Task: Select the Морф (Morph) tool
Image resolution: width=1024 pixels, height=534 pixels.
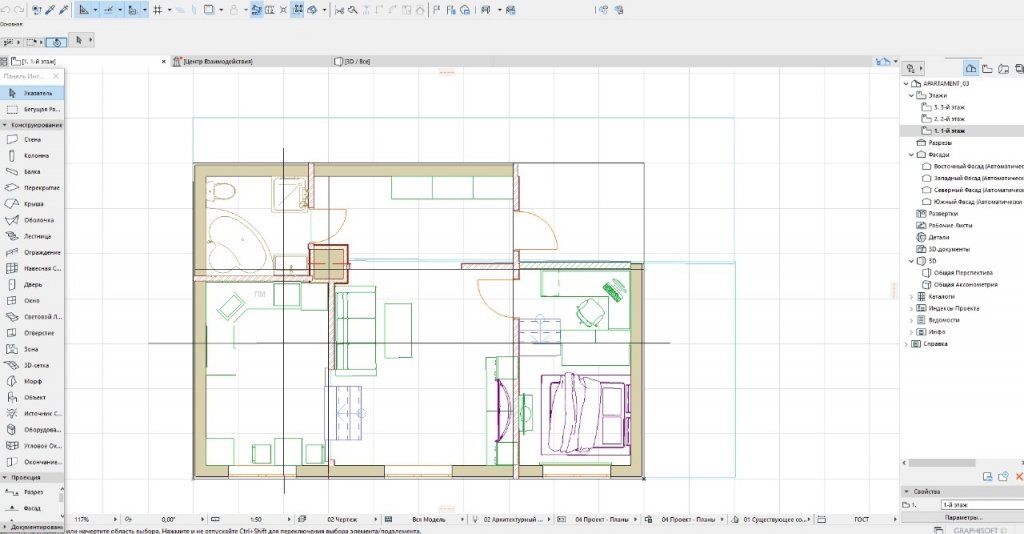Action: coord(32,381)
